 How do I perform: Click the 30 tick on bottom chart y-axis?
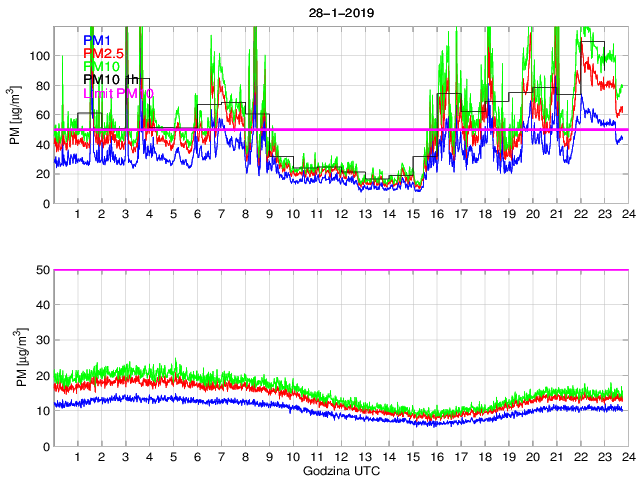41,340
